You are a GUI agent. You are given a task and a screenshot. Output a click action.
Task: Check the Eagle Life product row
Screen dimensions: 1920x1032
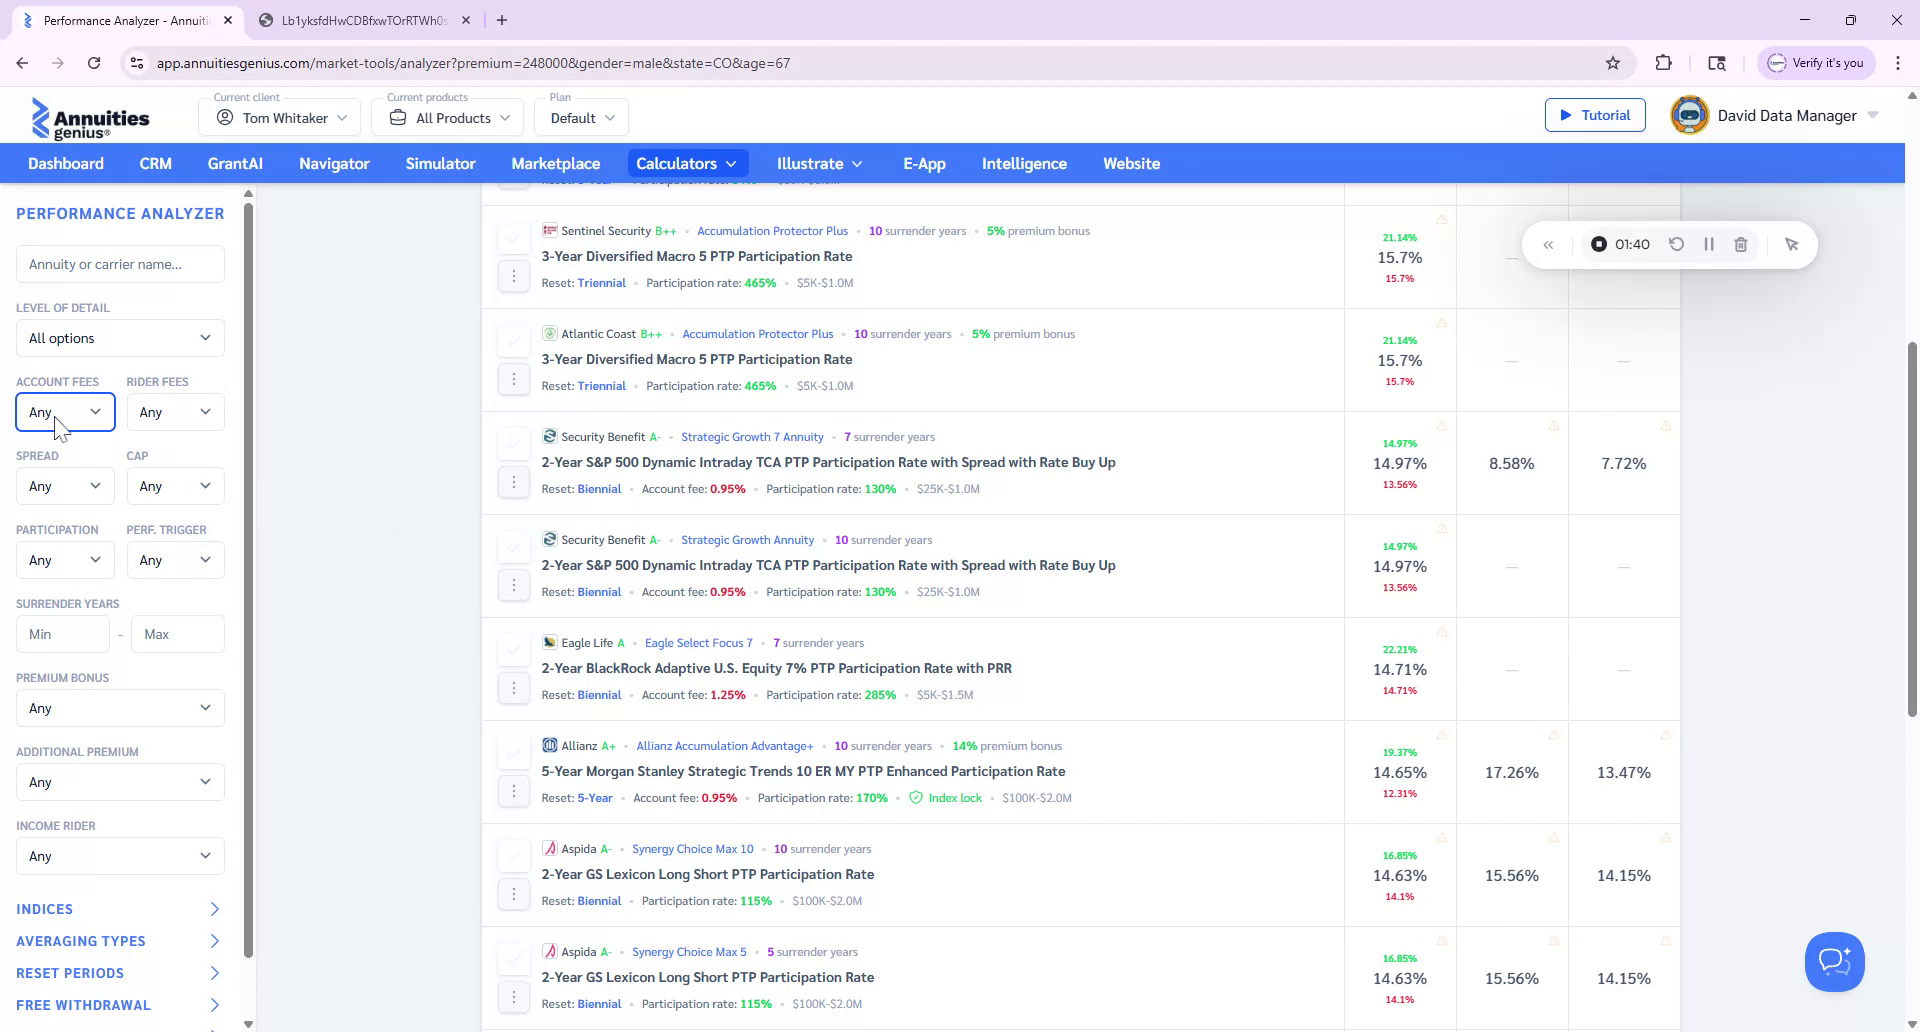(x=514, y=650)
